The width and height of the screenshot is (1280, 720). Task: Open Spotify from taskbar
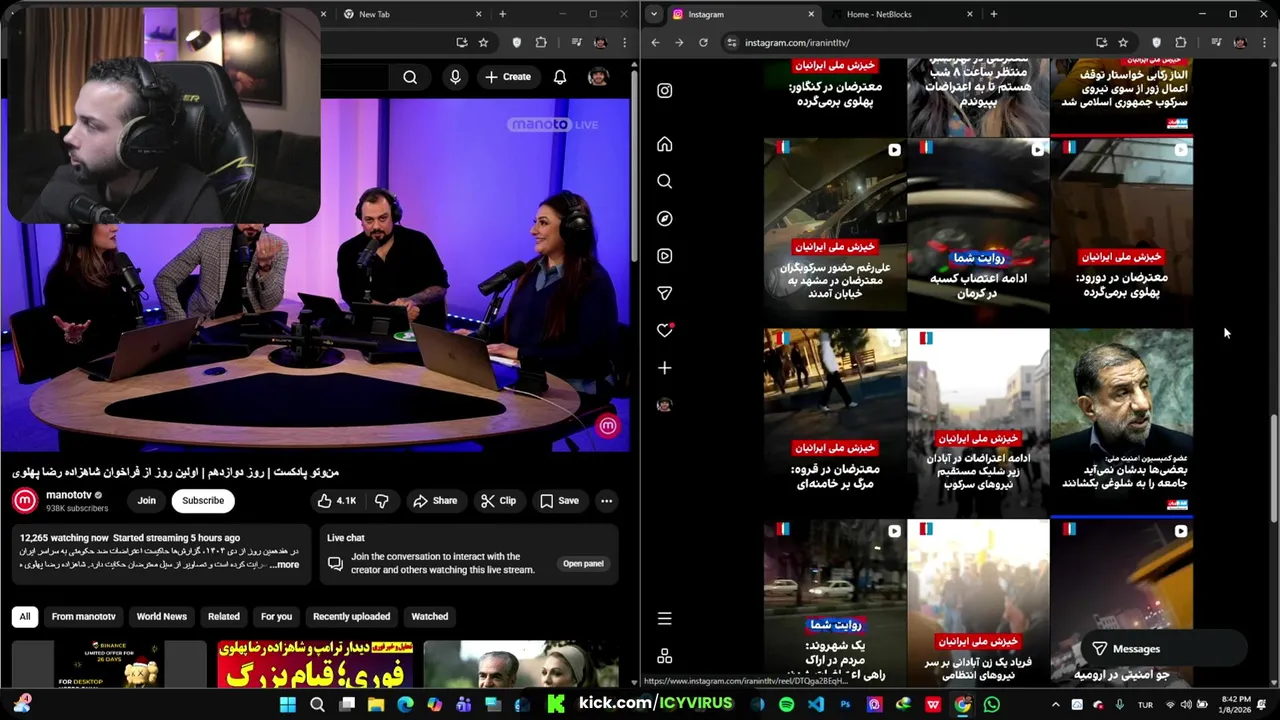(787, 705)
